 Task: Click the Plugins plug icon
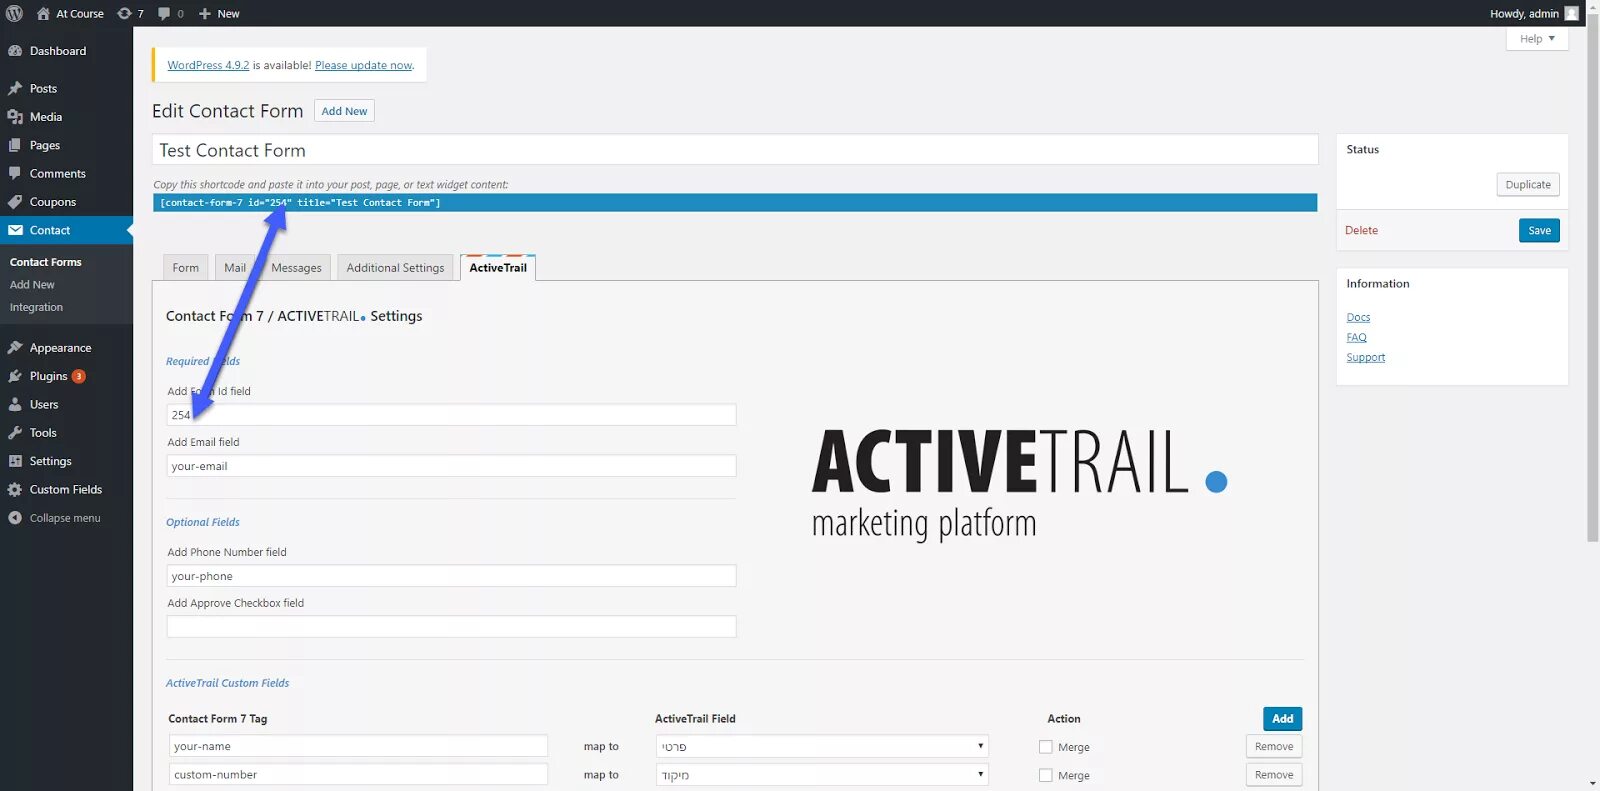pos(15,376)
